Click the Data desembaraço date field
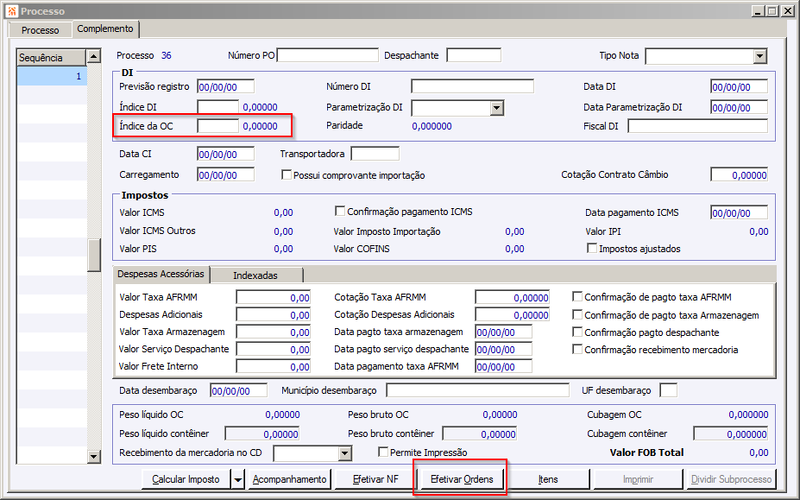Viewport: 800px width, 500px height. click(x=239, y=390)
